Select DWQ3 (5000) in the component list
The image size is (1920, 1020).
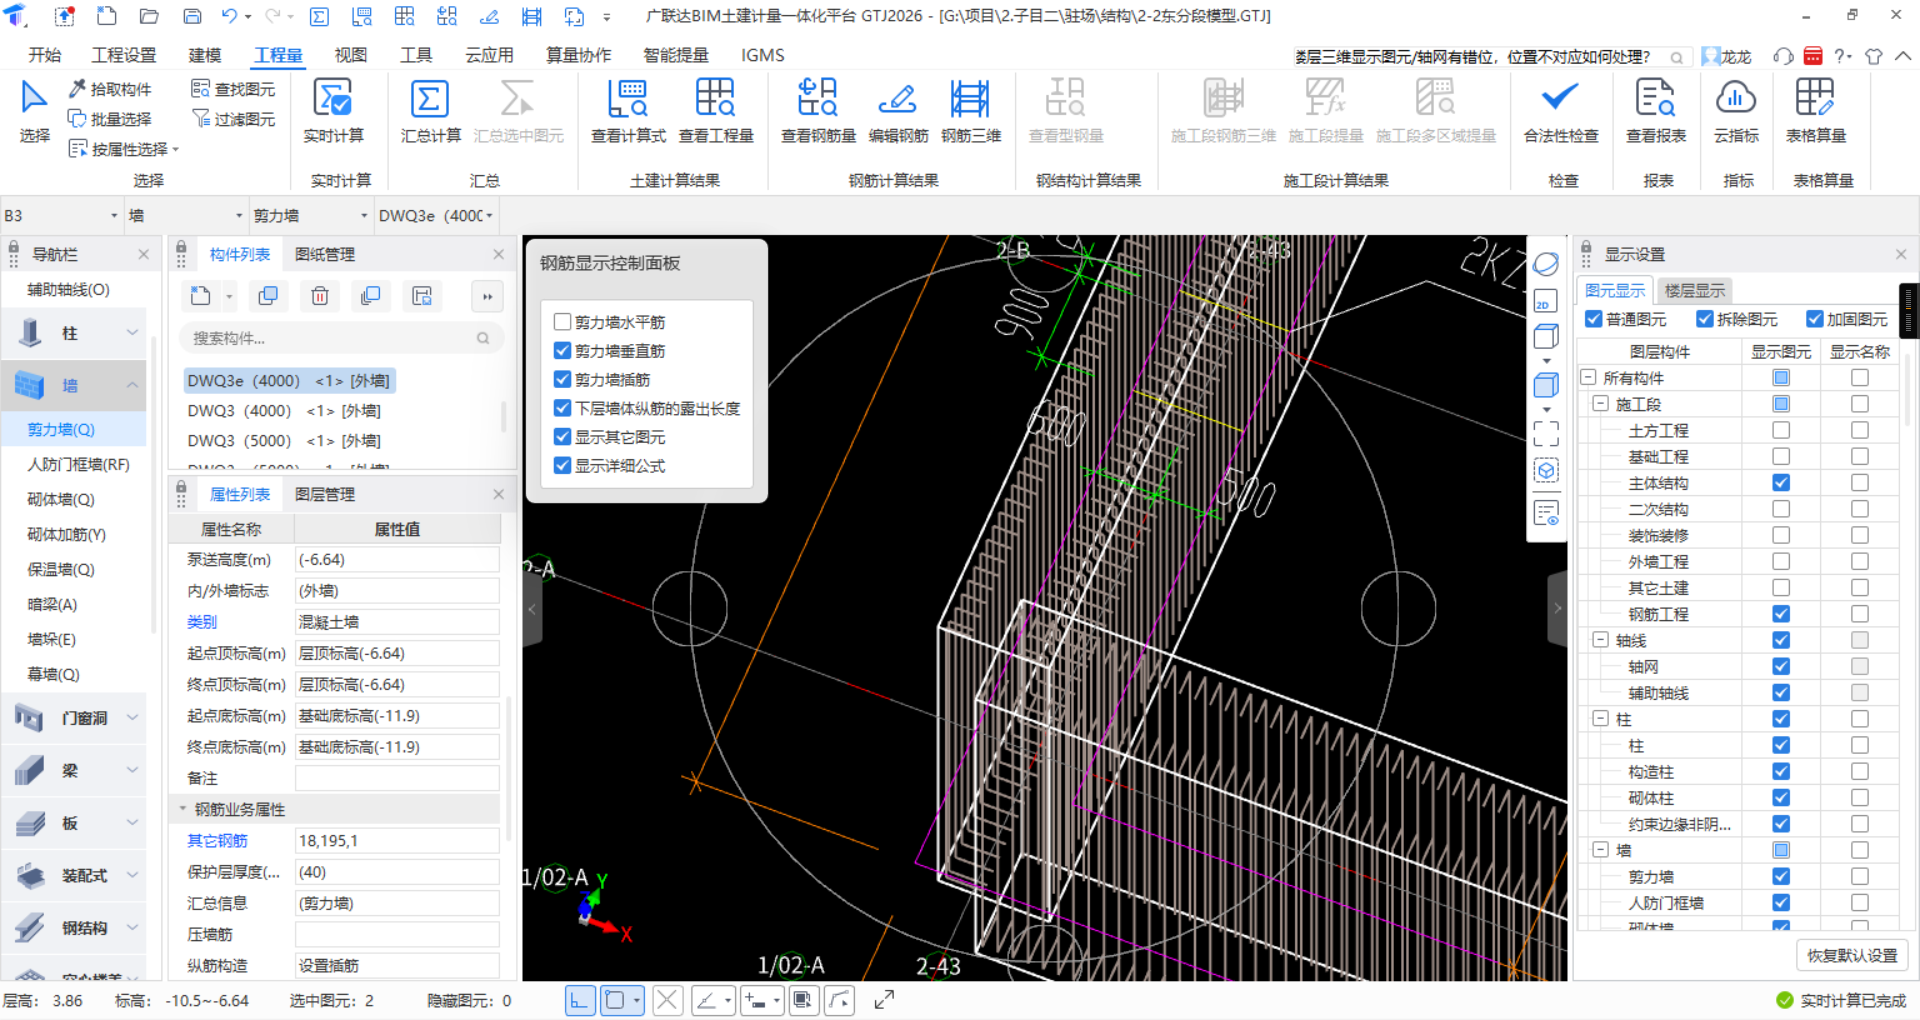coord(284,441)
